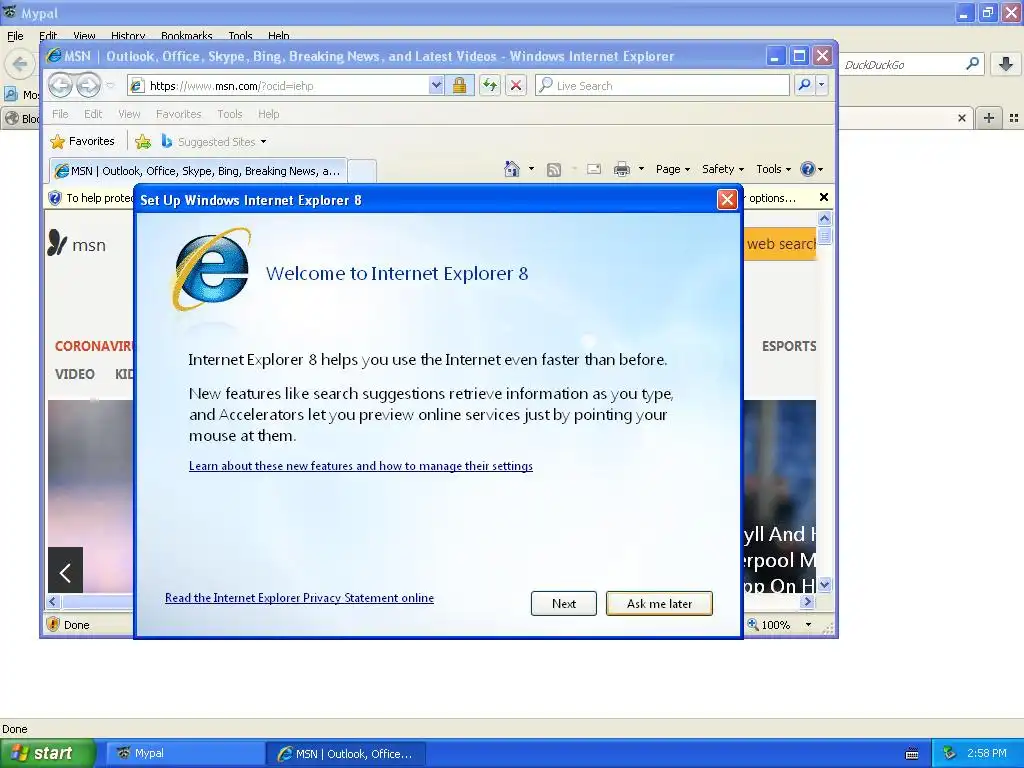Click the Mypal downloads arrow icon

tap(1006, 64)
